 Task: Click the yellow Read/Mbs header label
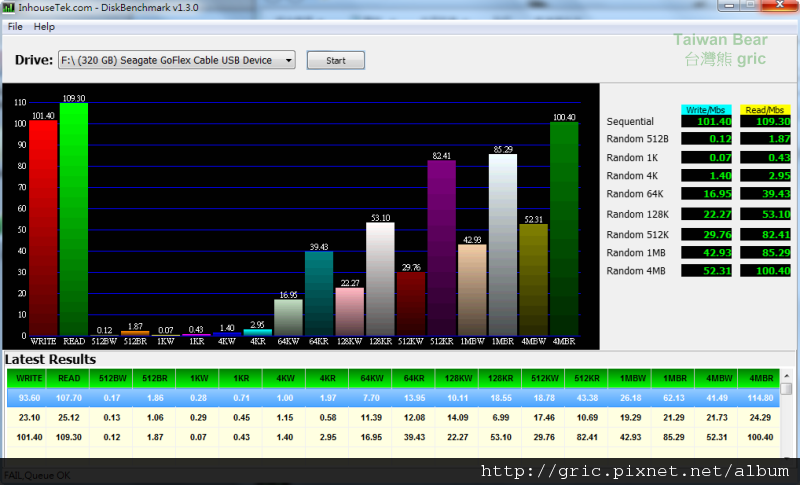click(765, 109)
